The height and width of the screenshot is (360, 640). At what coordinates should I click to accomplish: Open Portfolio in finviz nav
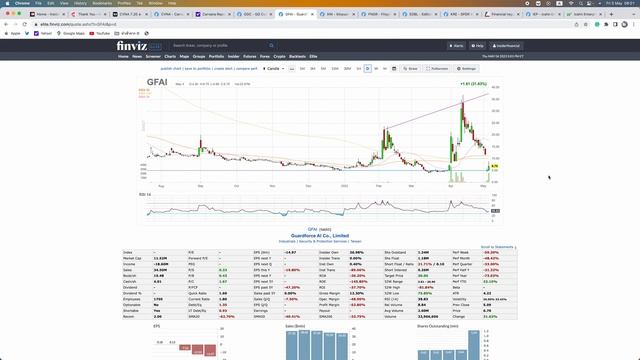tap(216, 56)
